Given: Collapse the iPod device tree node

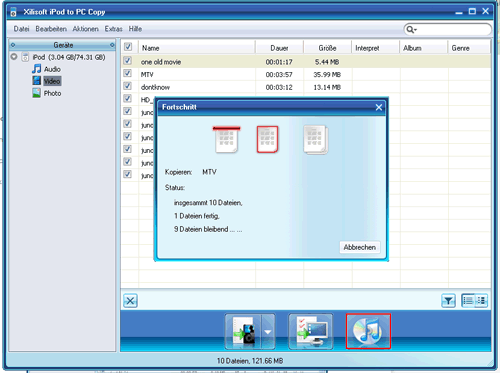Looking at the screenshot, I should click(x=14, y=57).
